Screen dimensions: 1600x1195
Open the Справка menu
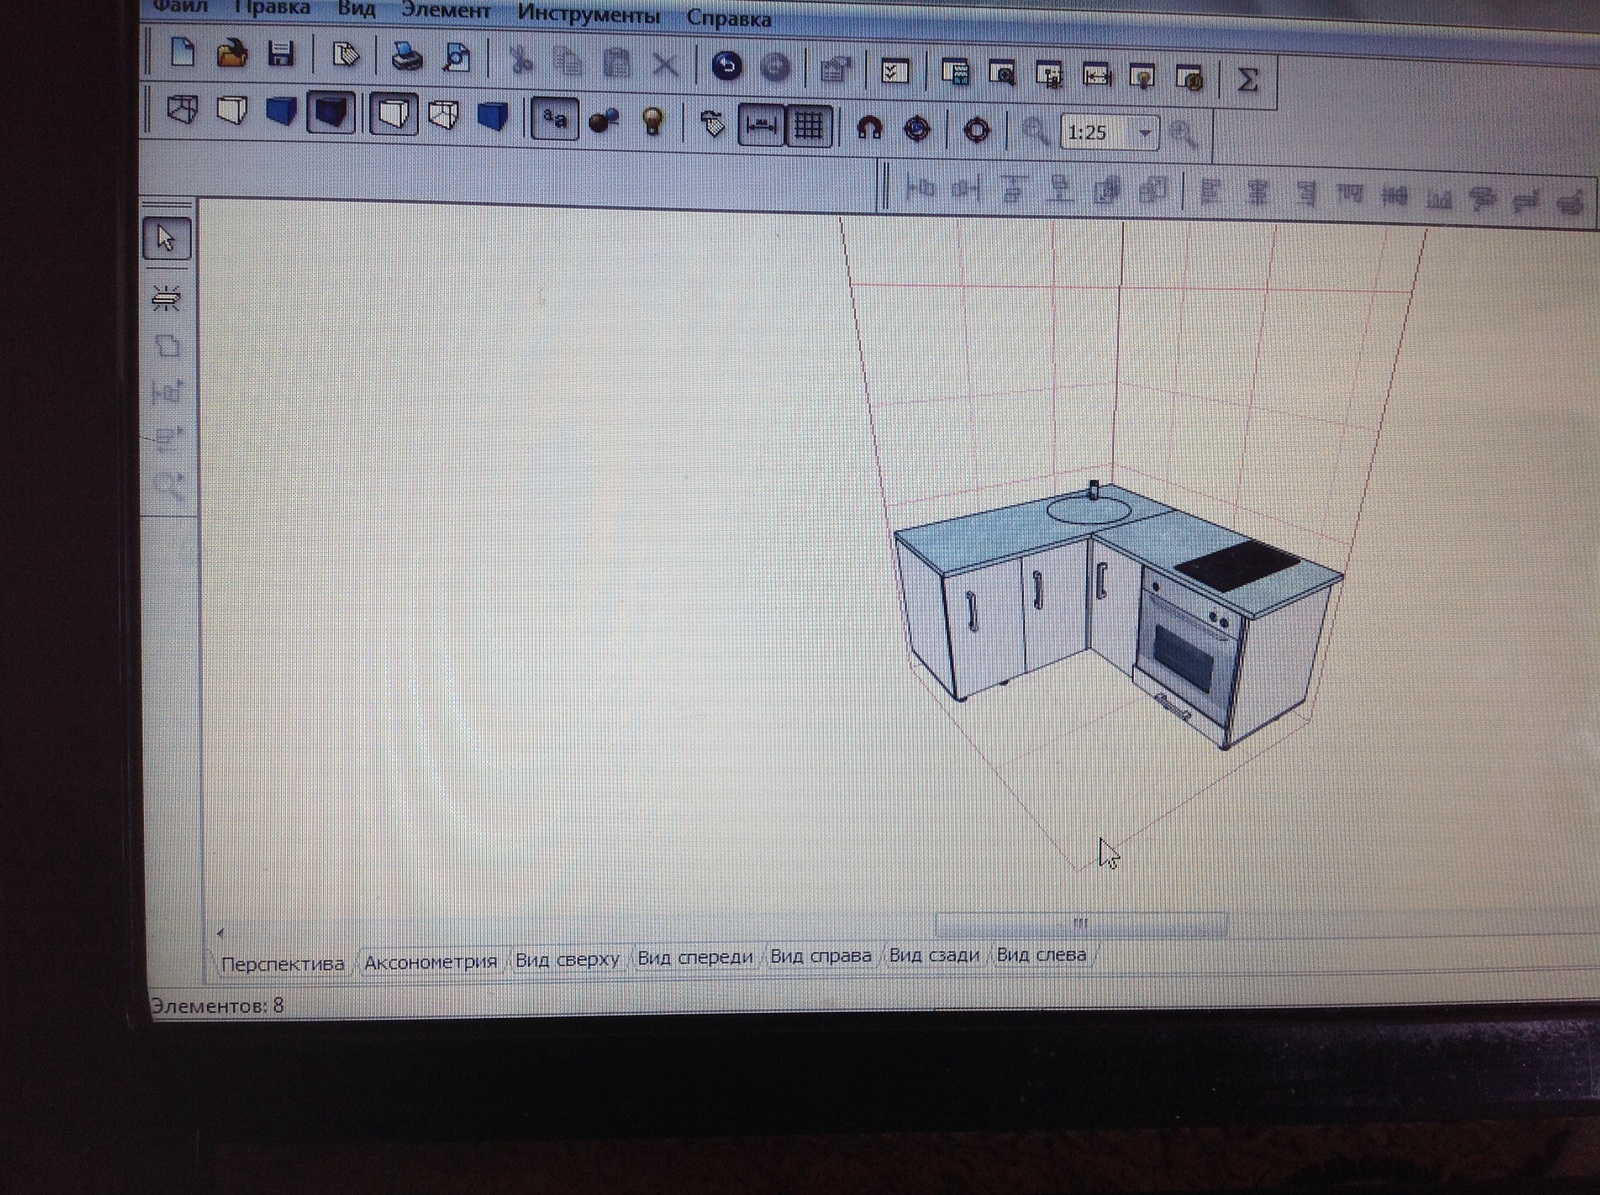(x=728, y=19)
